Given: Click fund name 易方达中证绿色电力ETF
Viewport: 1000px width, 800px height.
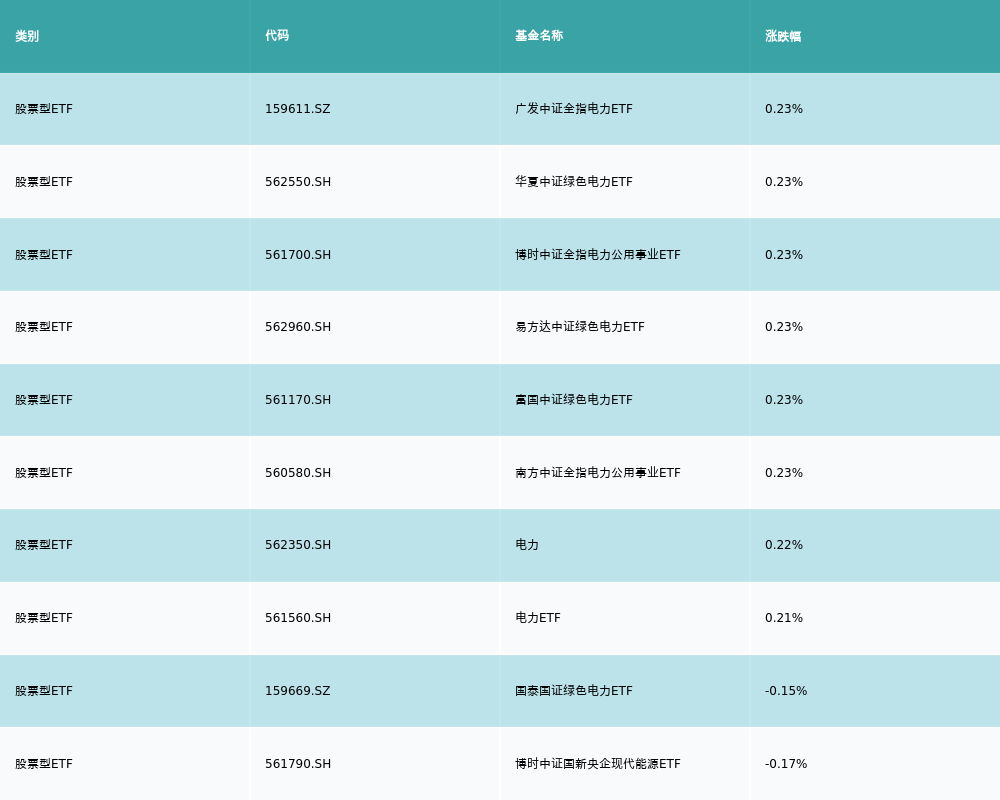Looking at the screenshot, I should [580, 327].
